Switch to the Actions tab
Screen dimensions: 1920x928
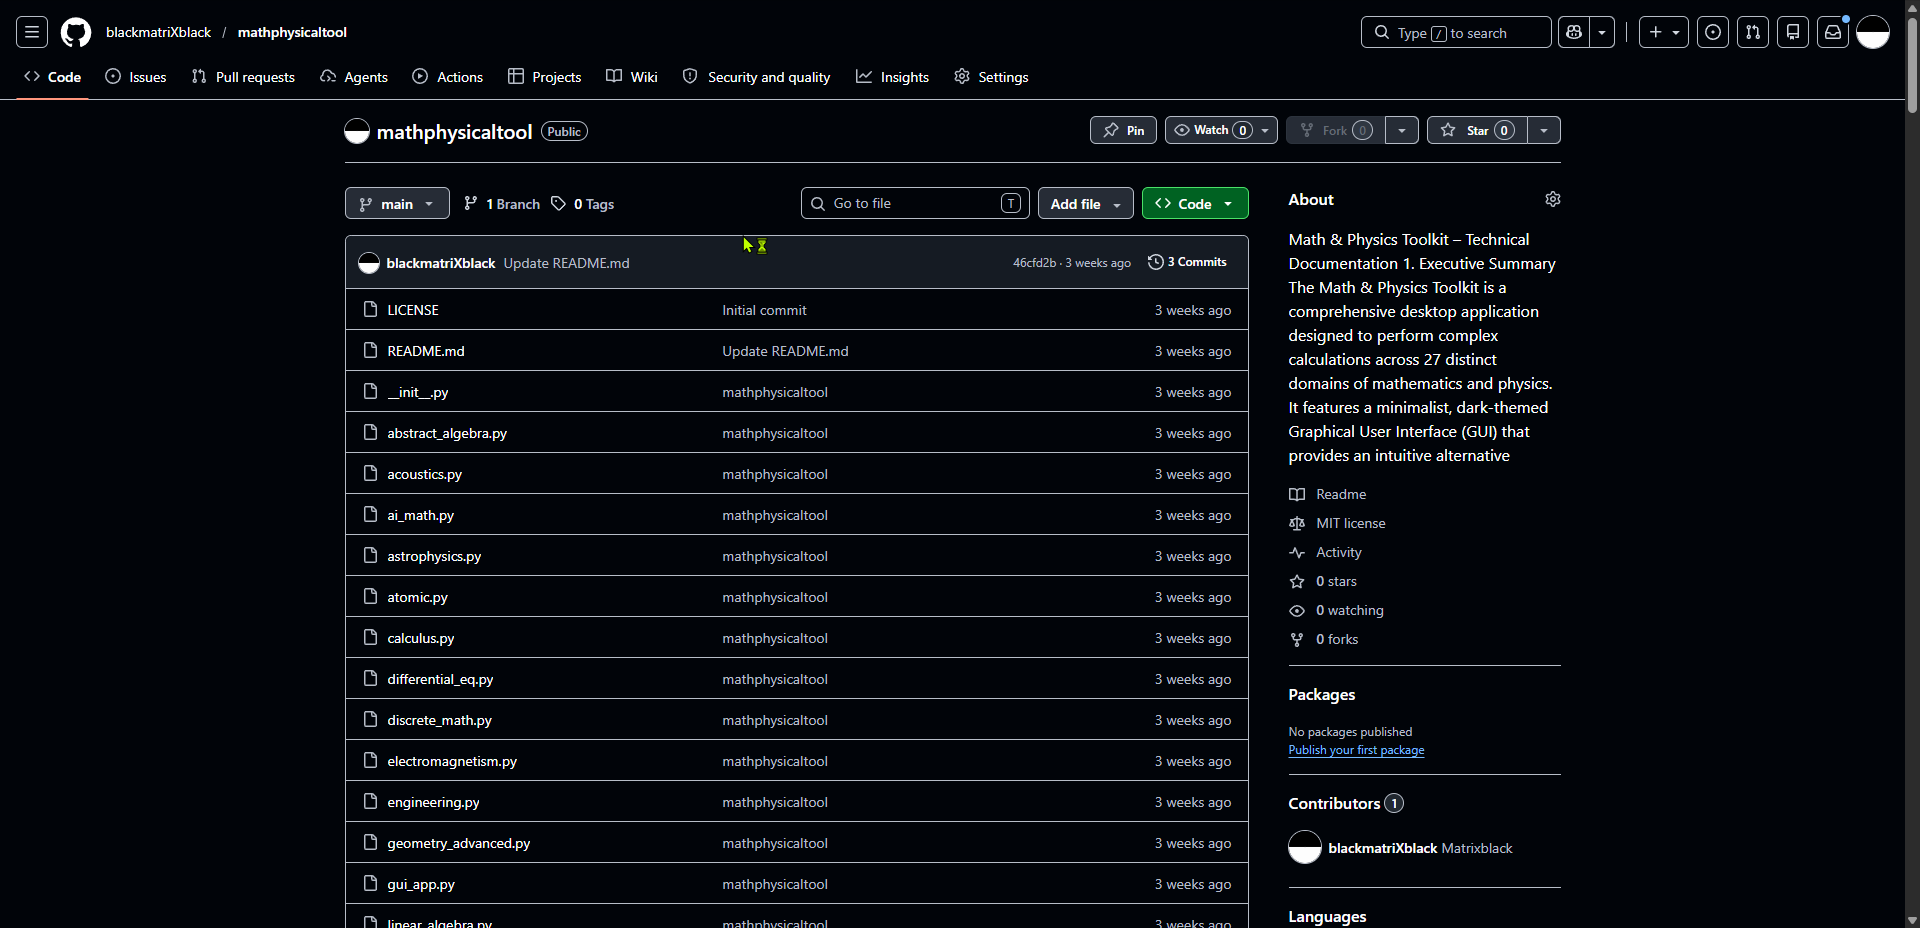click(448, 77)
